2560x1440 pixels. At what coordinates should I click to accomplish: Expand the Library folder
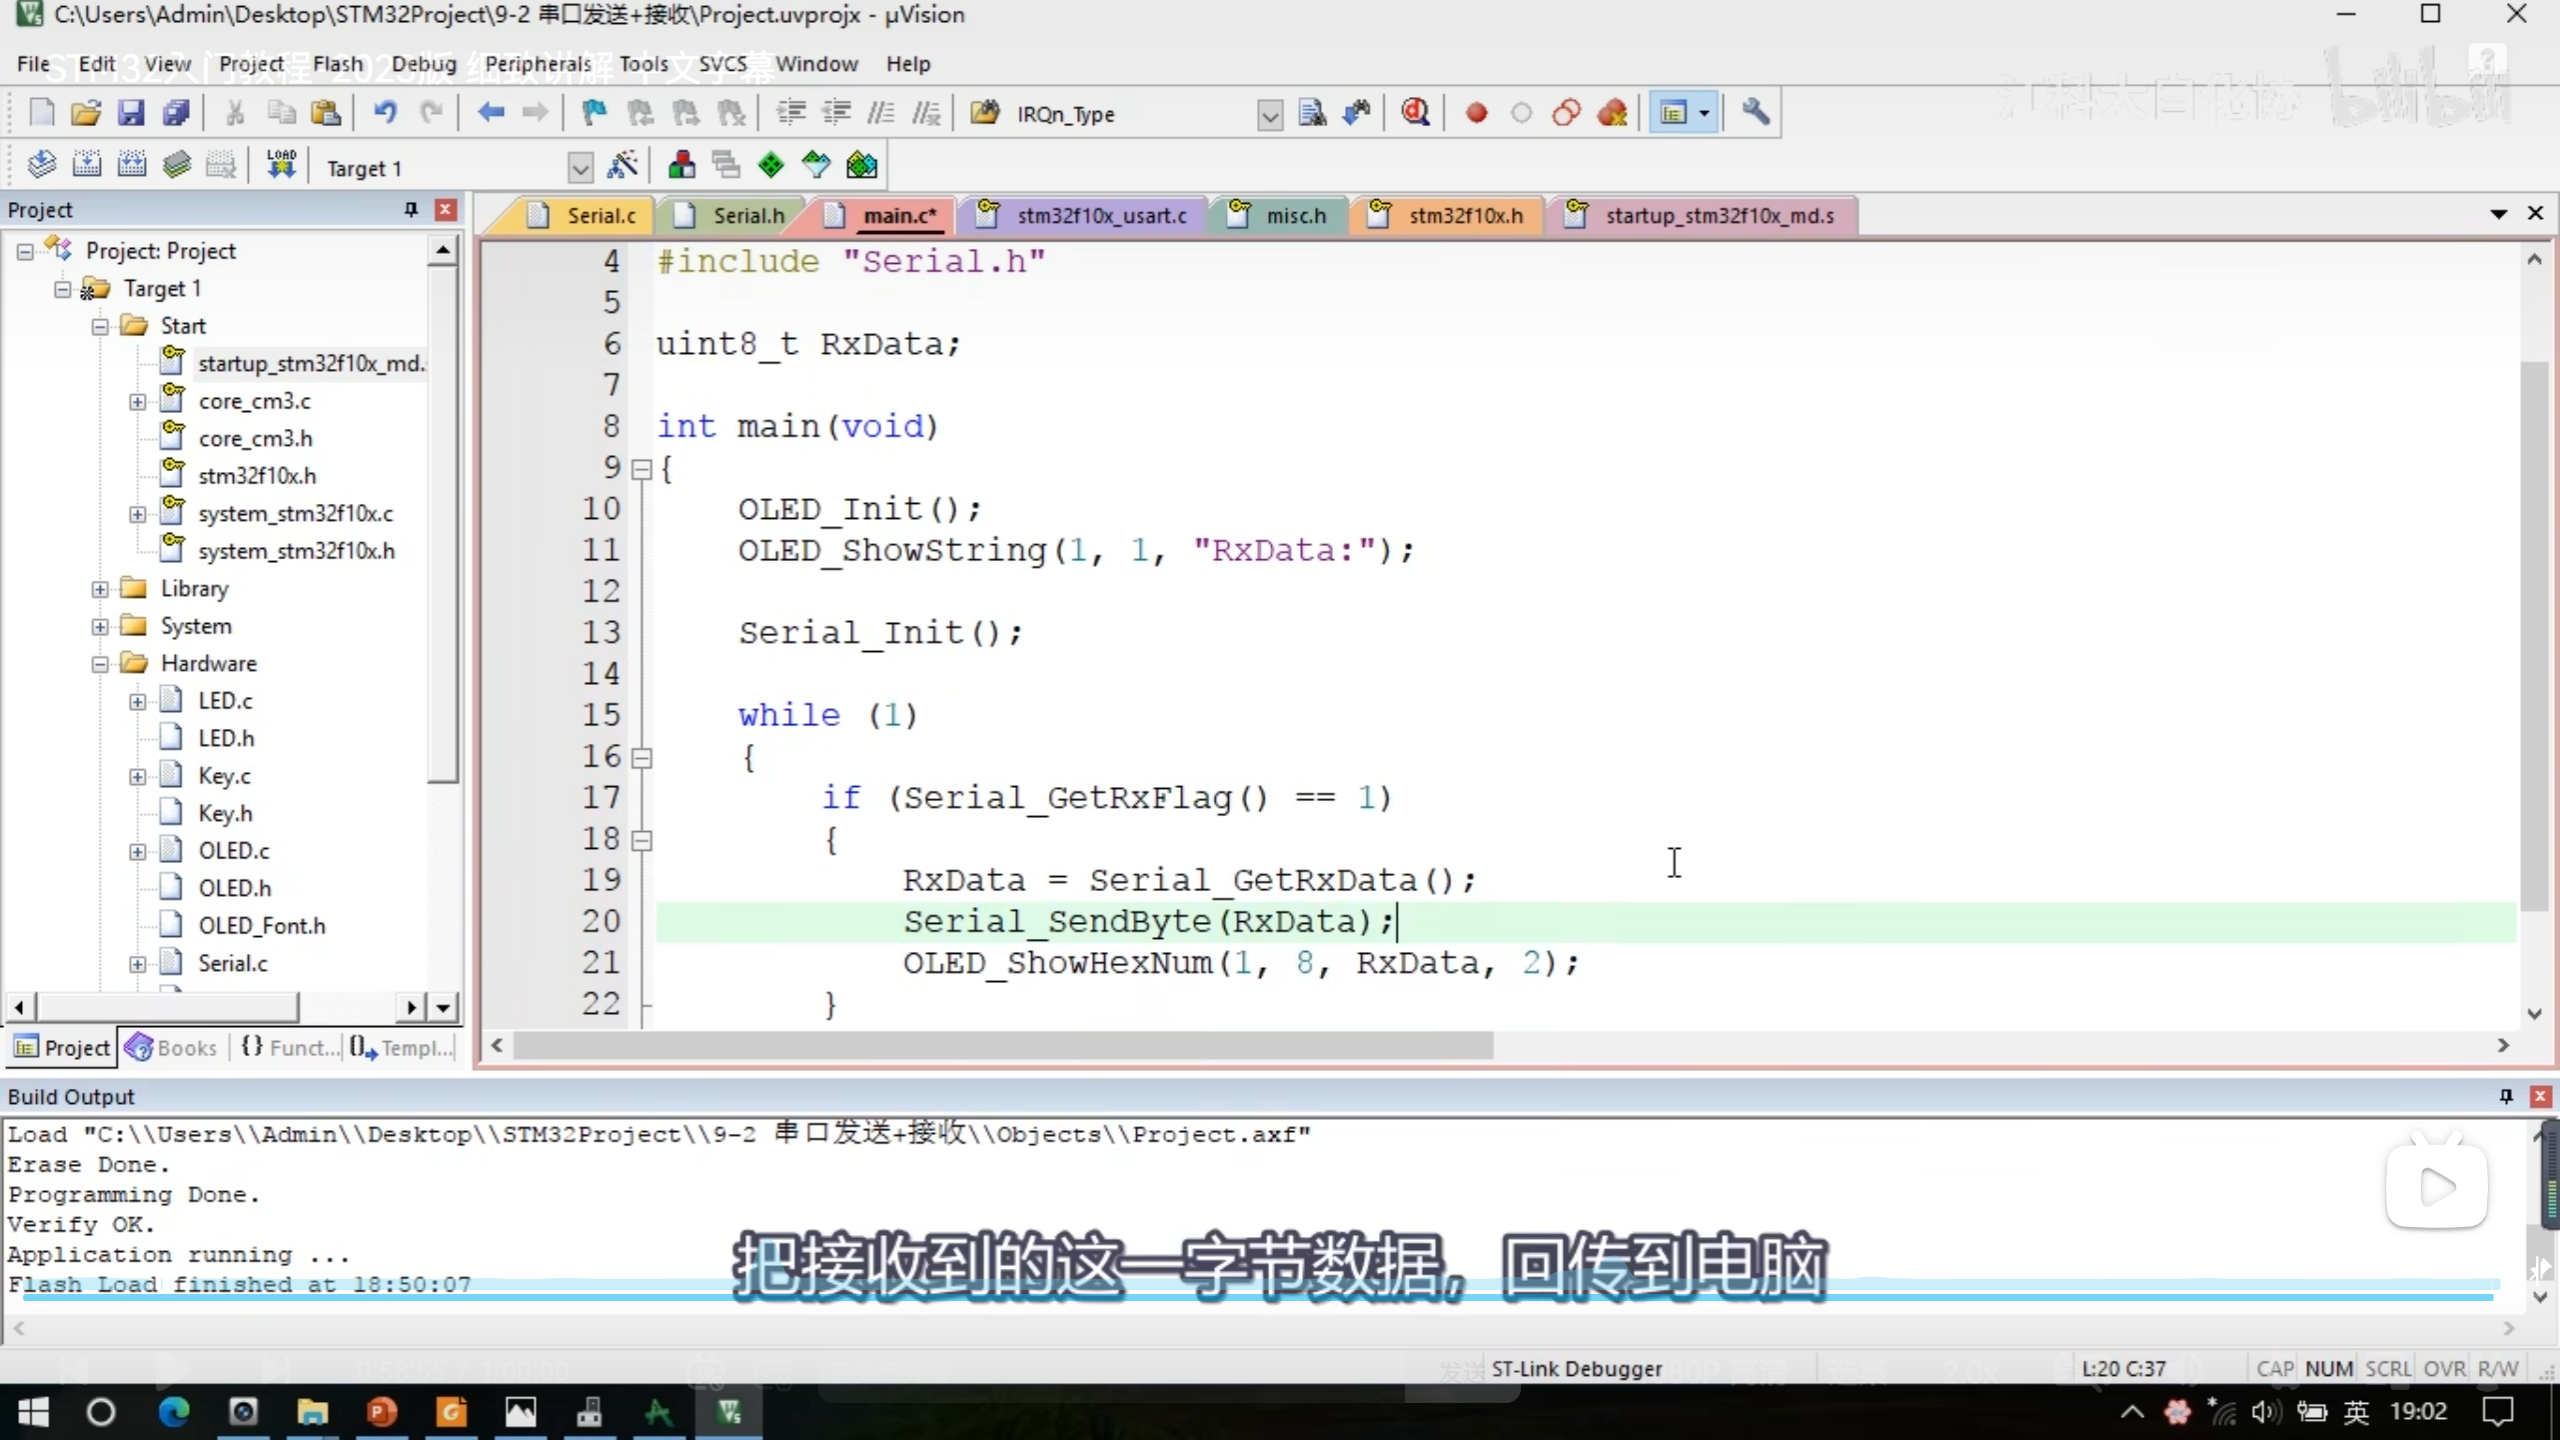100,589
